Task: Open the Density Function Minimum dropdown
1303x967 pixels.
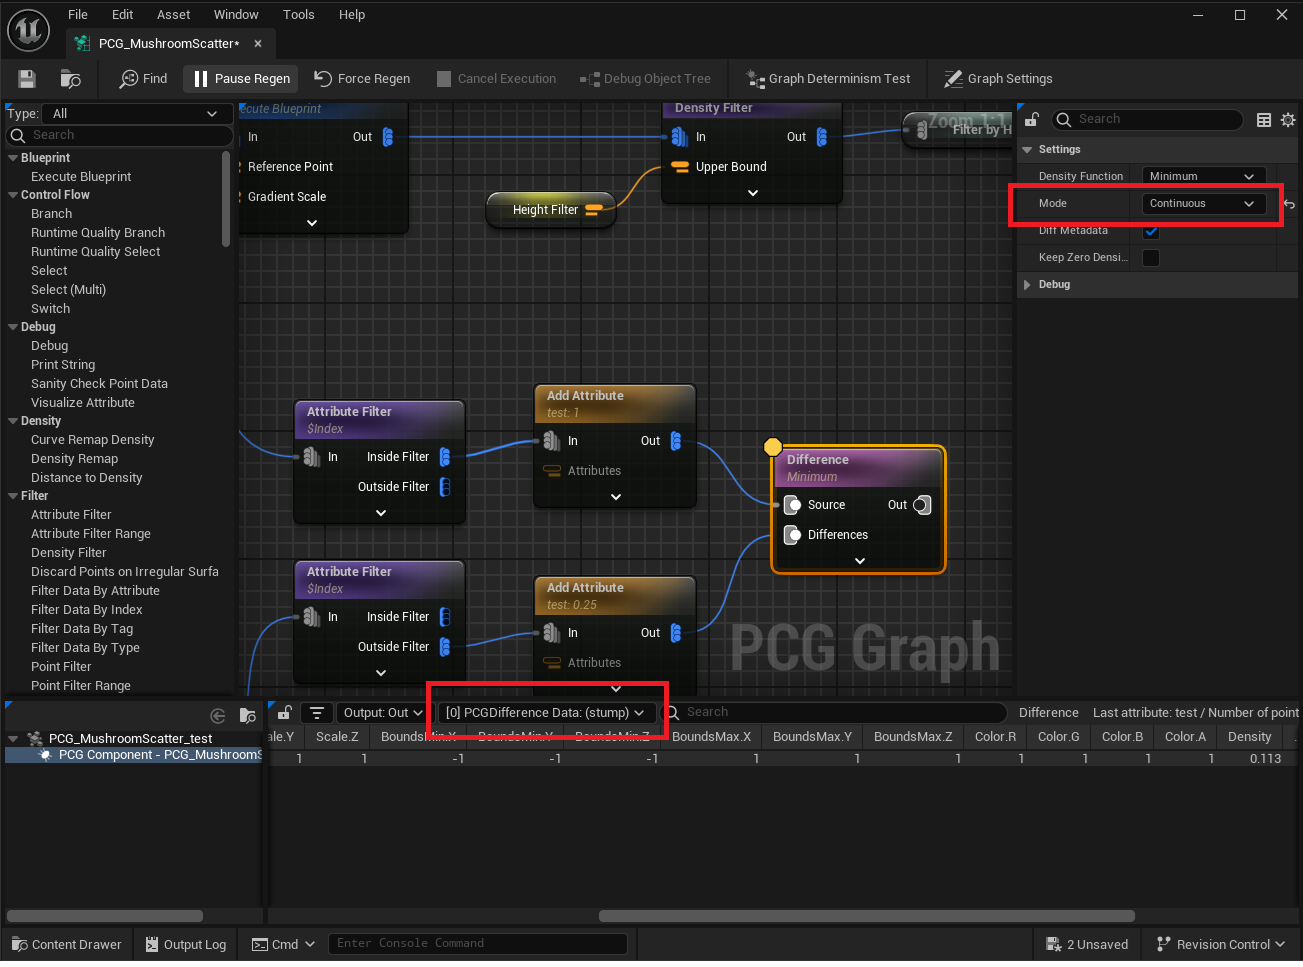Action: point(1203,176)
